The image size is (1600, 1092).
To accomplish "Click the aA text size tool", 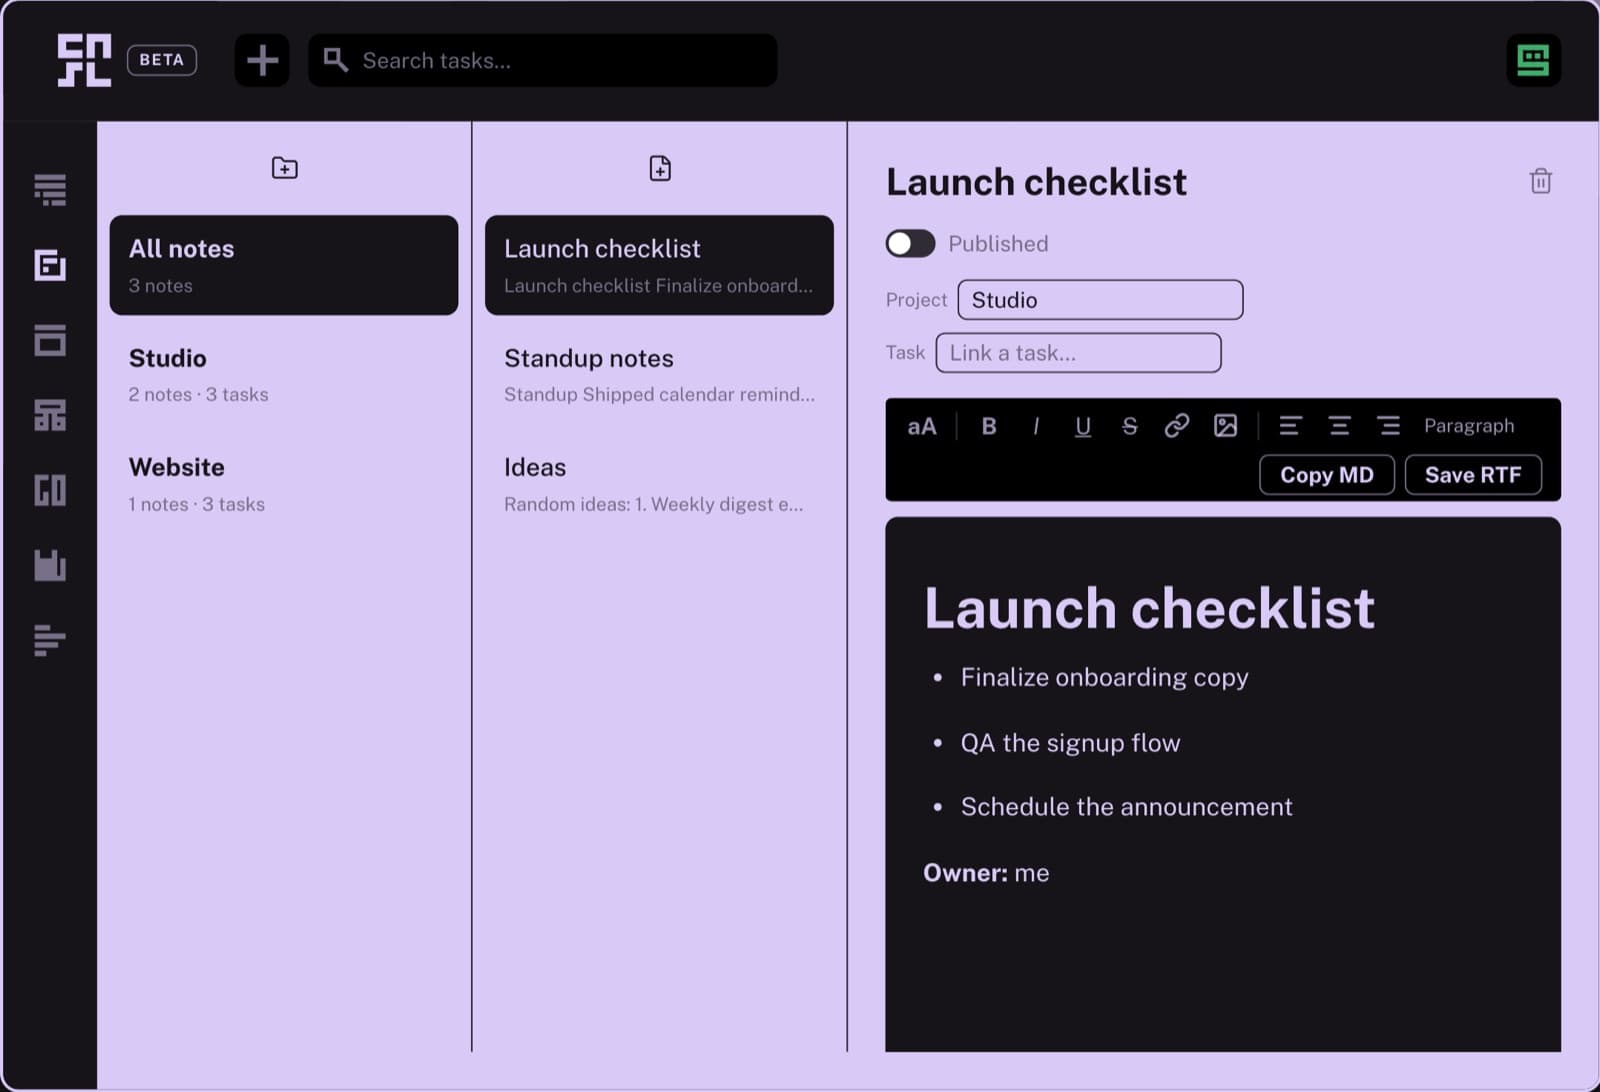I will 921,426.
